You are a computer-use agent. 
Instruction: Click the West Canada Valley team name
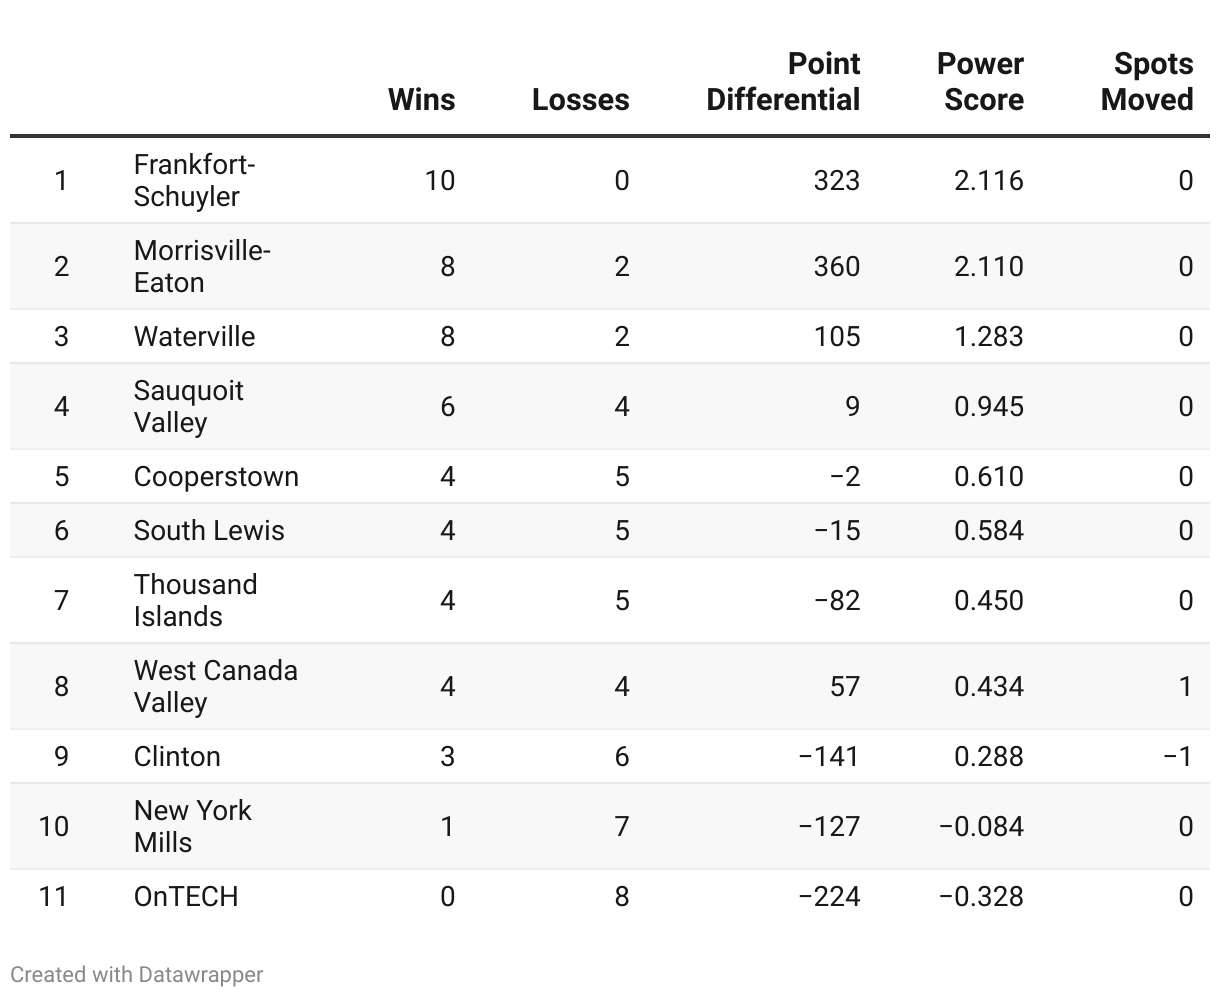pyautogui.click(x=215, y=686)
